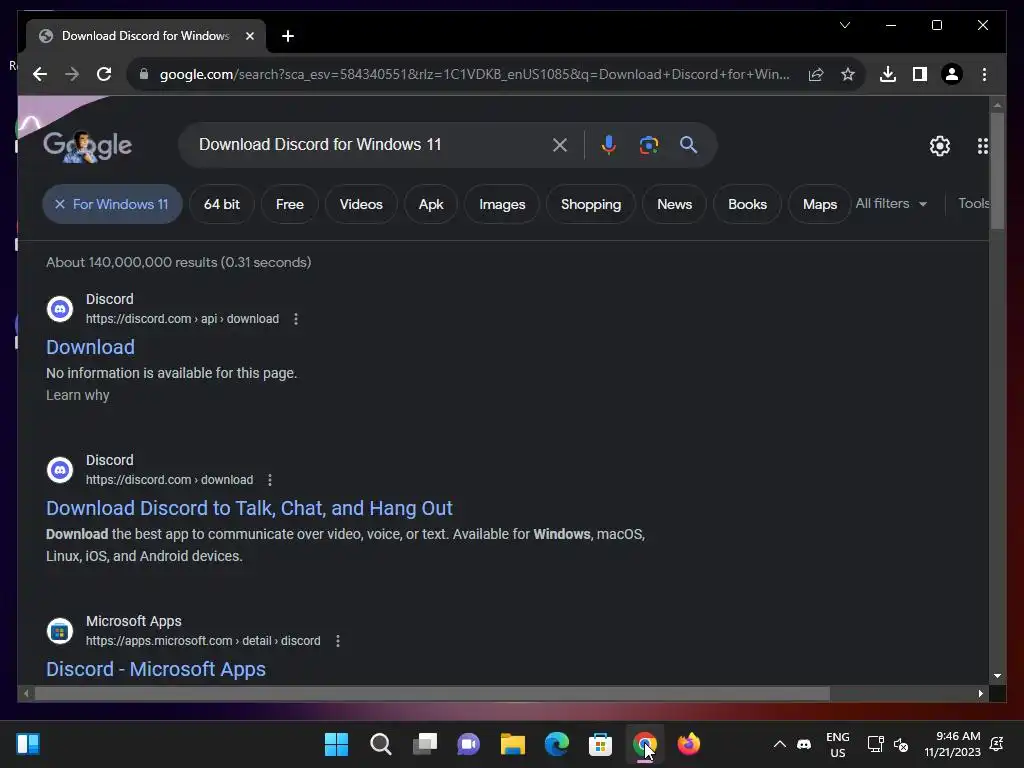Open Google quick settings gear
Viewport: 1024px width, 768px height.
940,146
